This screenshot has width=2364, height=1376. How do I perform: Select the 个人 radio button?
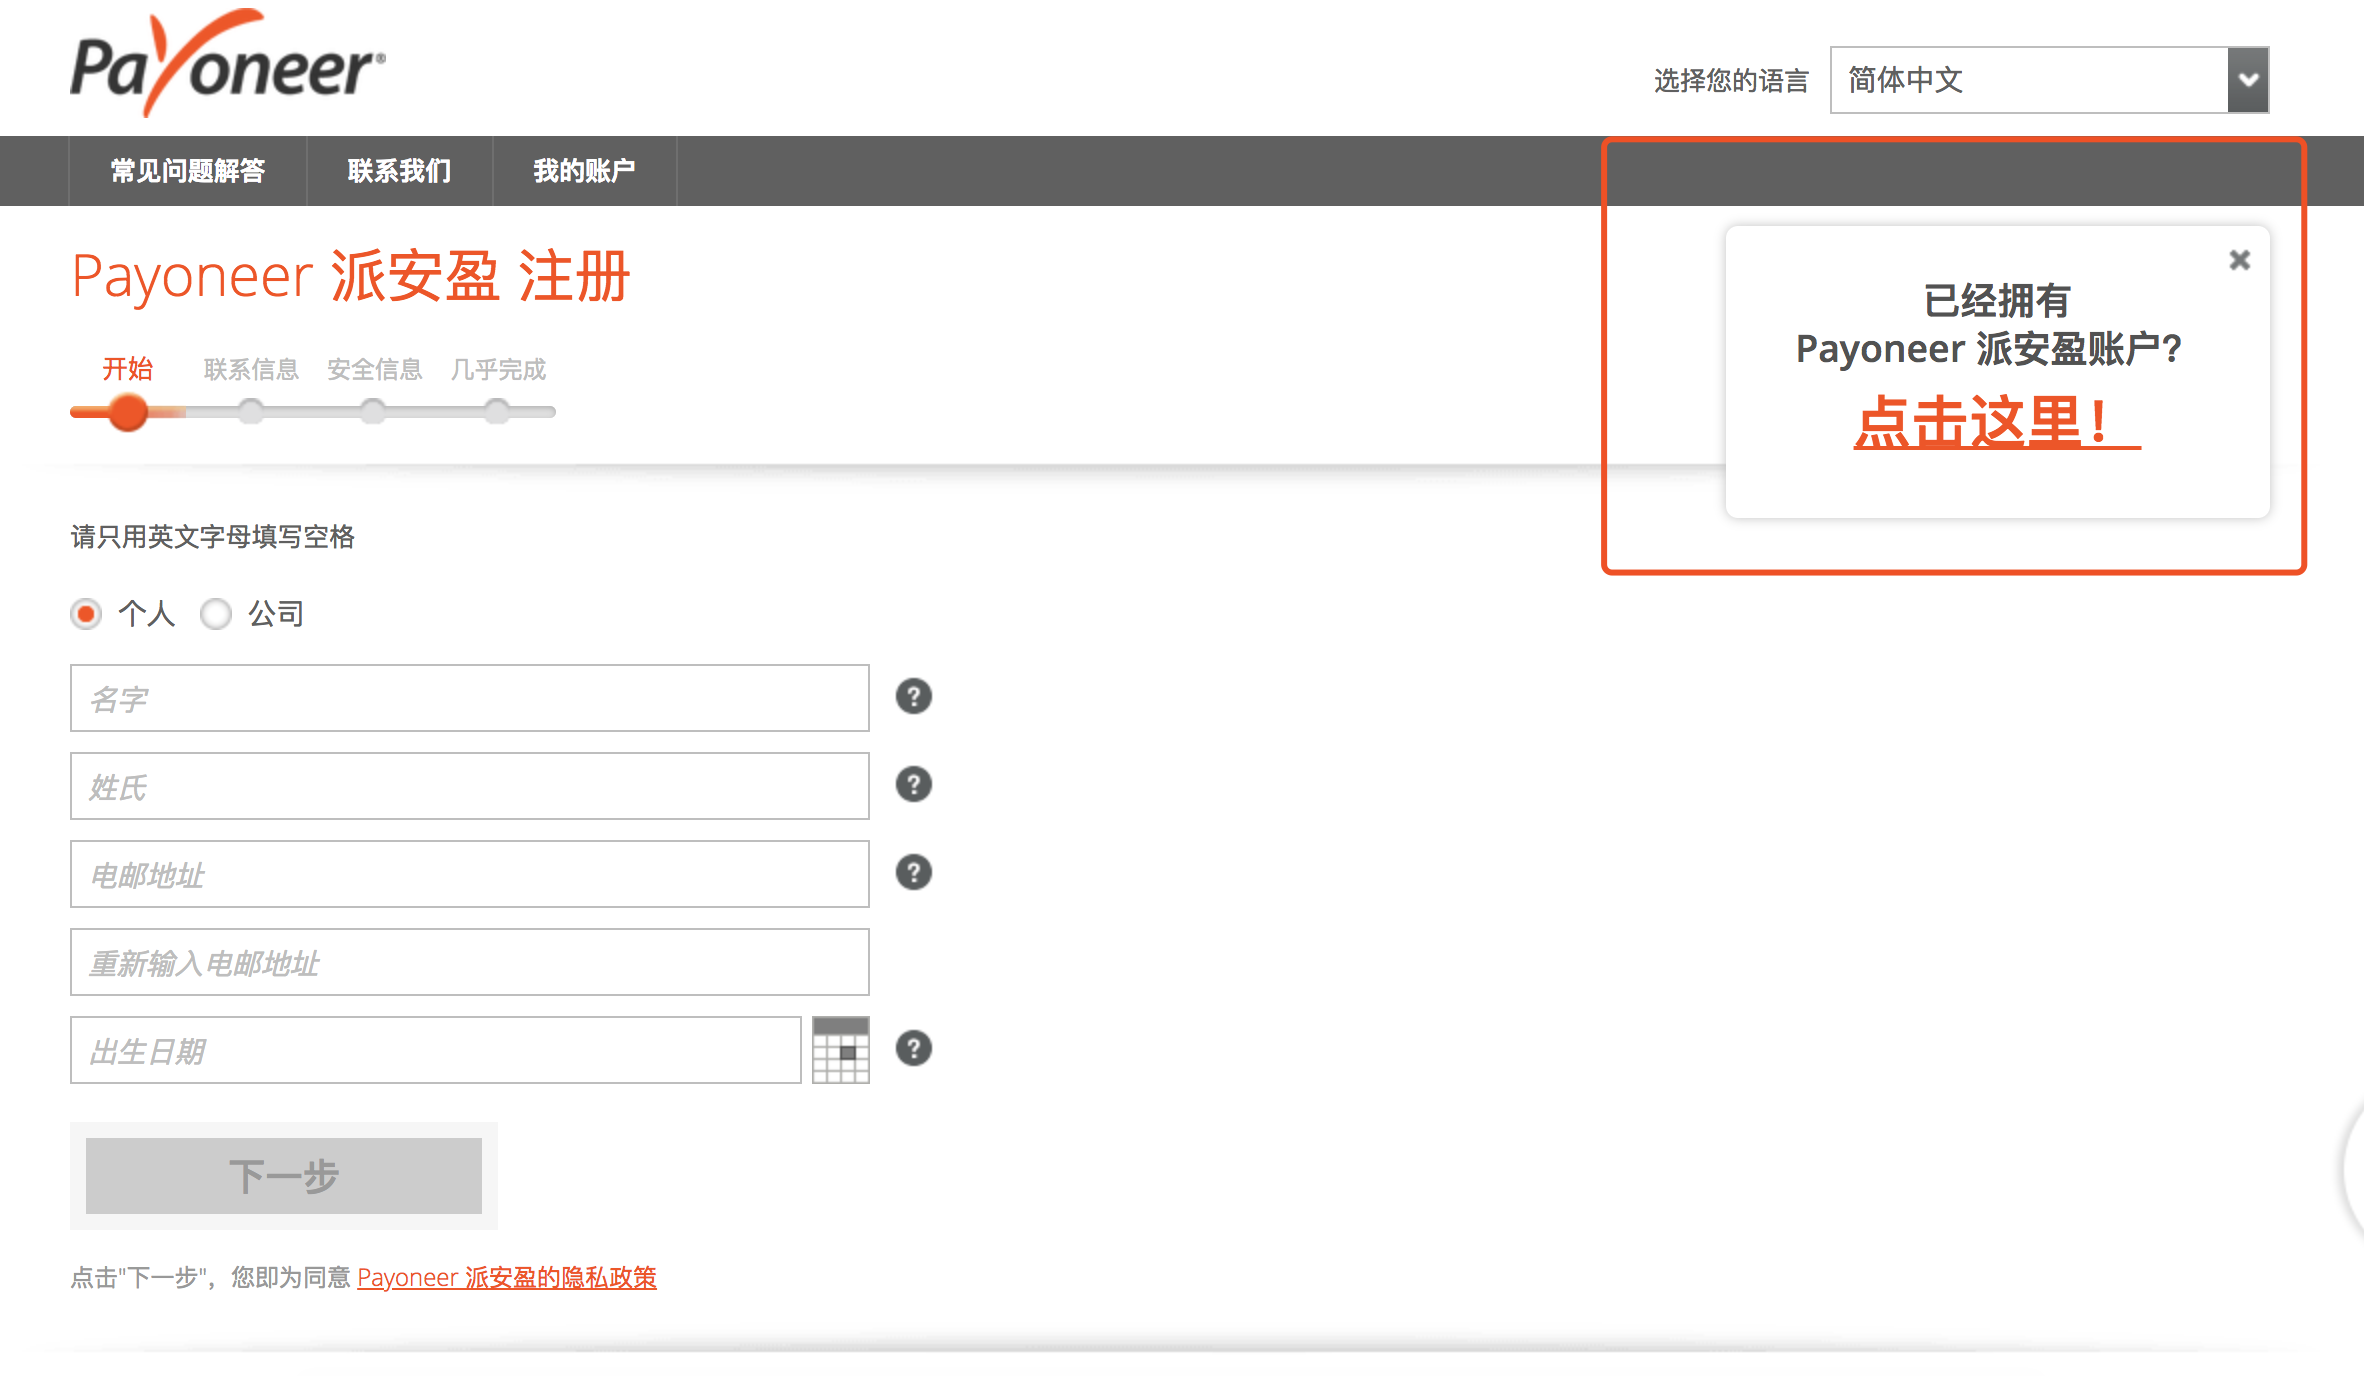(87, 614)
